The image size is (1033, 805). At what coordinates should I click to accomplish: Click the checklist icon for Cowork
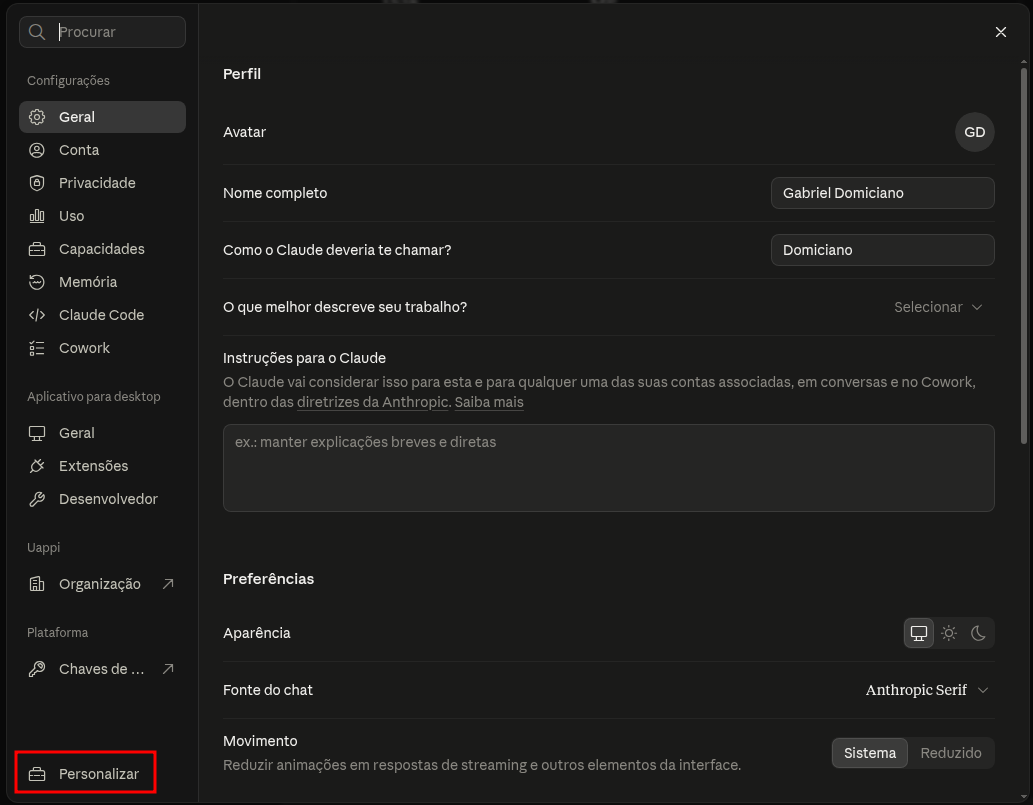(37, 348)
